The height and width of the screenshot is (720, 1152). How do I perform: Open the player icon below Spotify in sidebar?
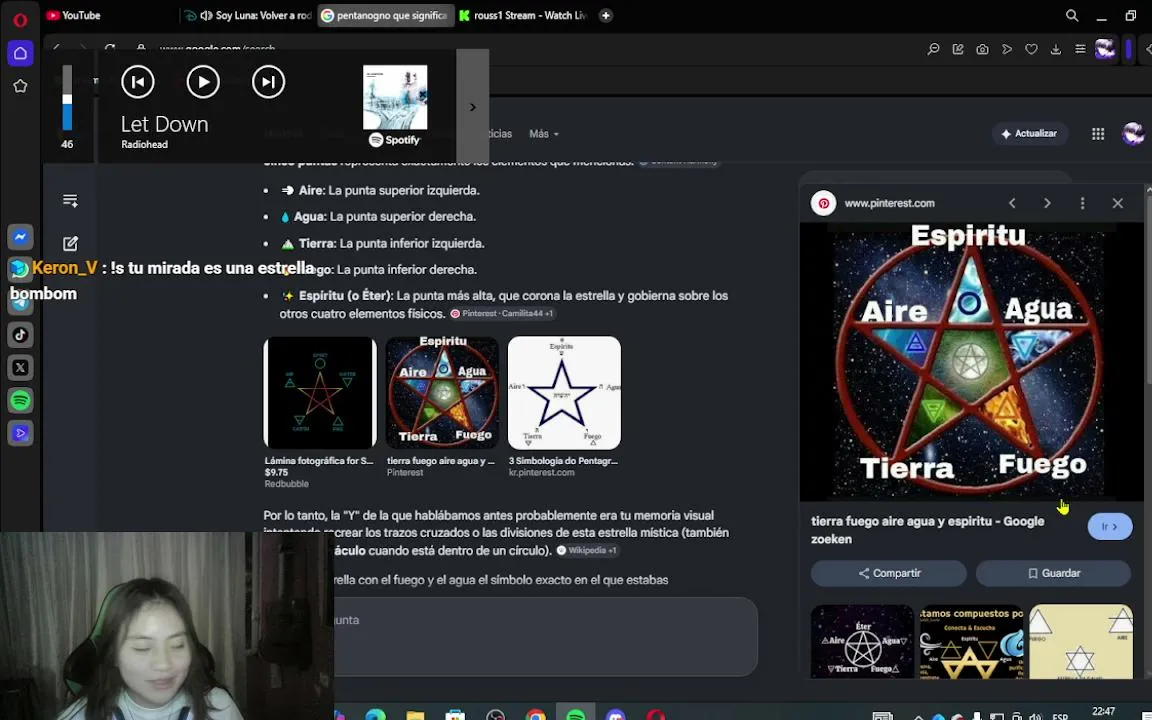pyautogui.click(x=21, y=433)
